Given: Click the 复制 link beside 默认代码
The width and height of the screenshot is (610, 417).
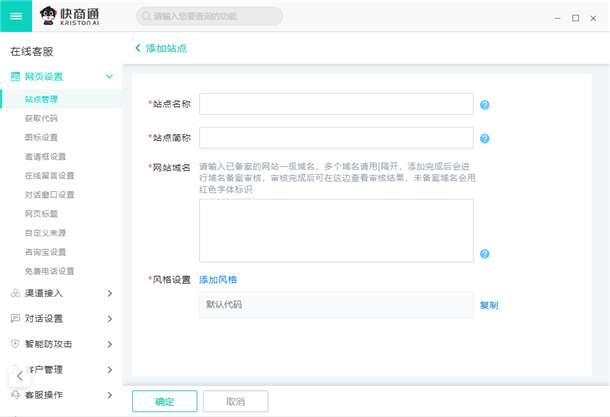Looking at the screenshot, I should [488, 304].
